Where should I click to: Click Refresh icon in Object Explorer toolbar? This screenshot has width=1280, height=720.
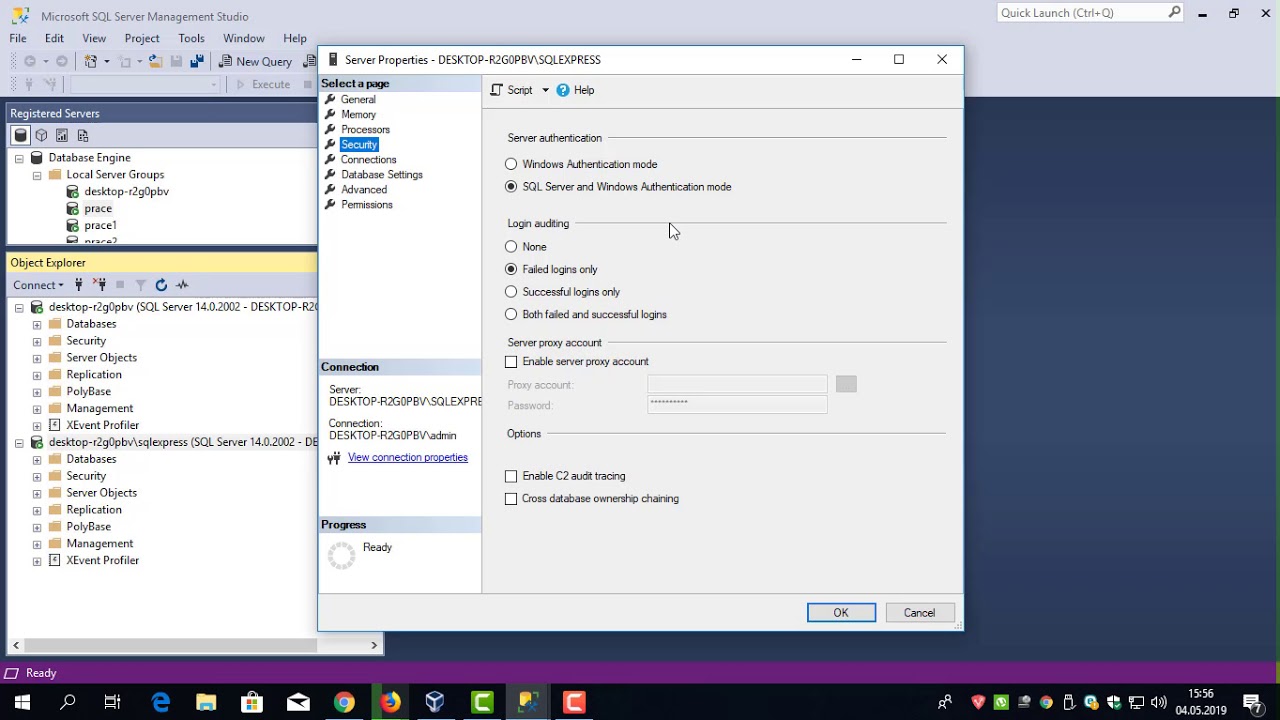[x=161, y=285]
